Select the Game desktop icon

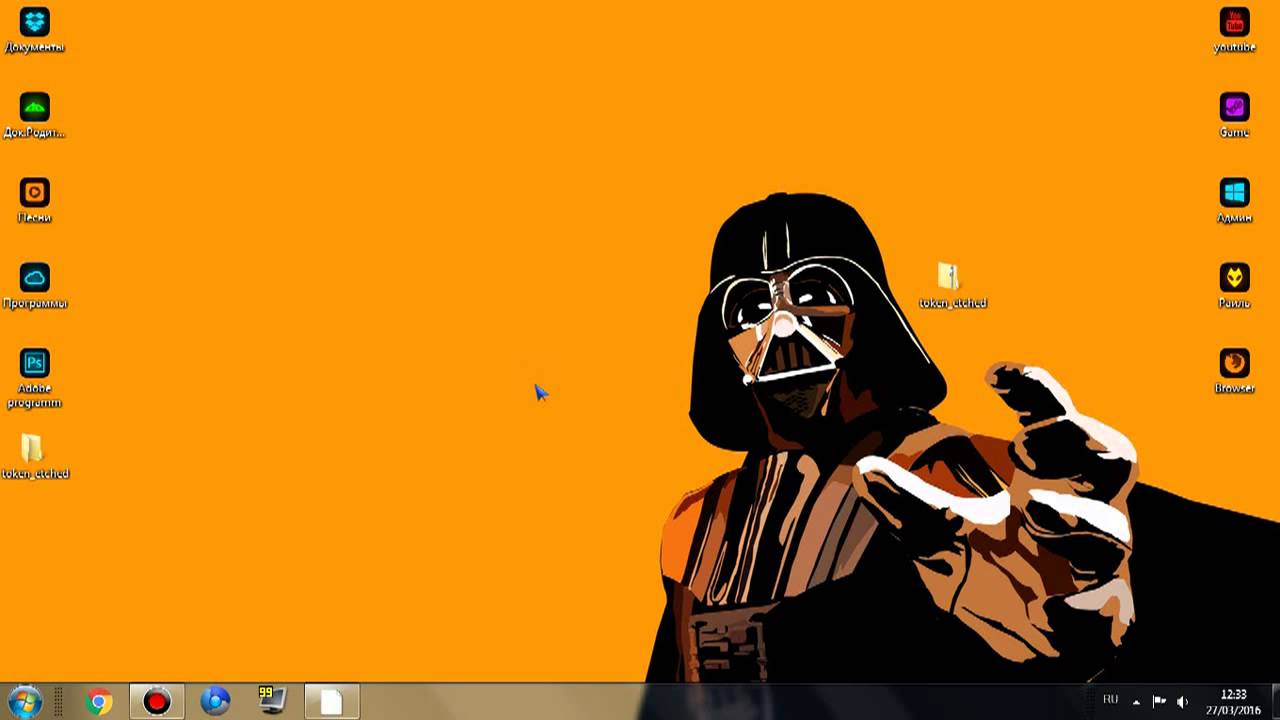[1234, 115]
